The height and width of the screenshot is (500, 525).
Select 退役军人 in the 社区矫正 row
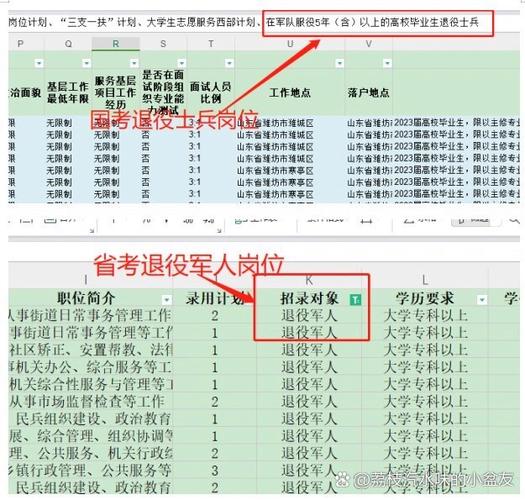[309, 350]
